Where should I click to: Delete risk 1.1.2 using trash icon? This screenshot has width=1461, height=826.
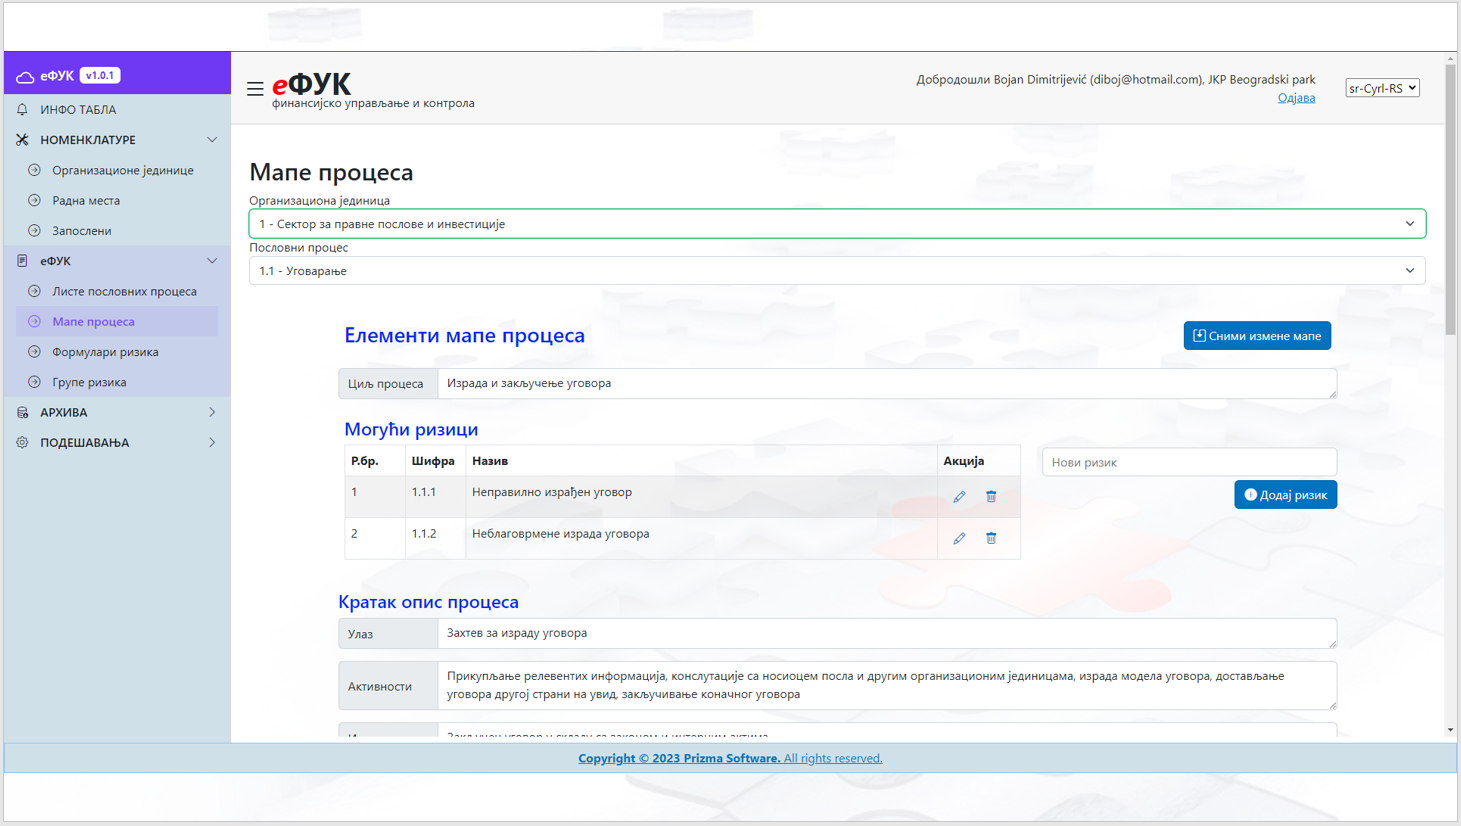pyautogui.click(x=991, y=539)
